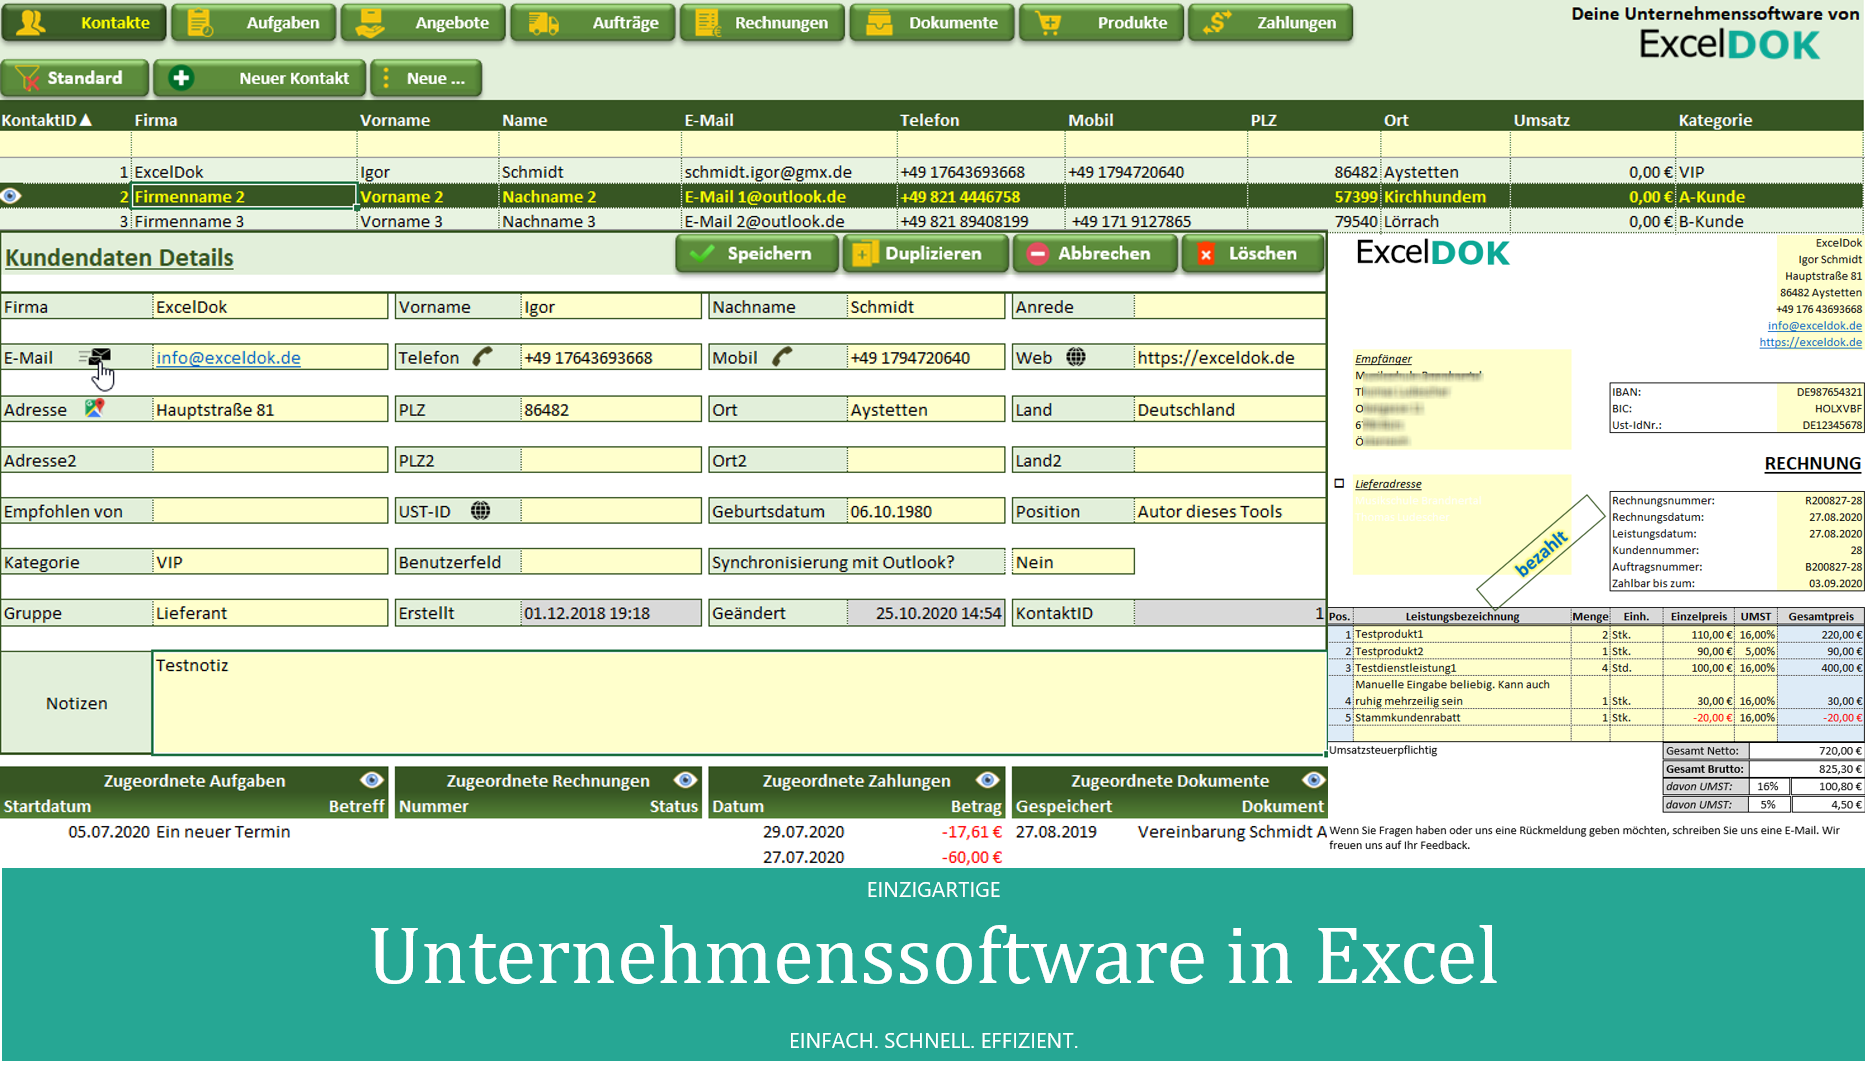The height and width of the screenshot is (1067, 1865).
Task: Click the Mobil phone handset icon
Action: [782, 357]
